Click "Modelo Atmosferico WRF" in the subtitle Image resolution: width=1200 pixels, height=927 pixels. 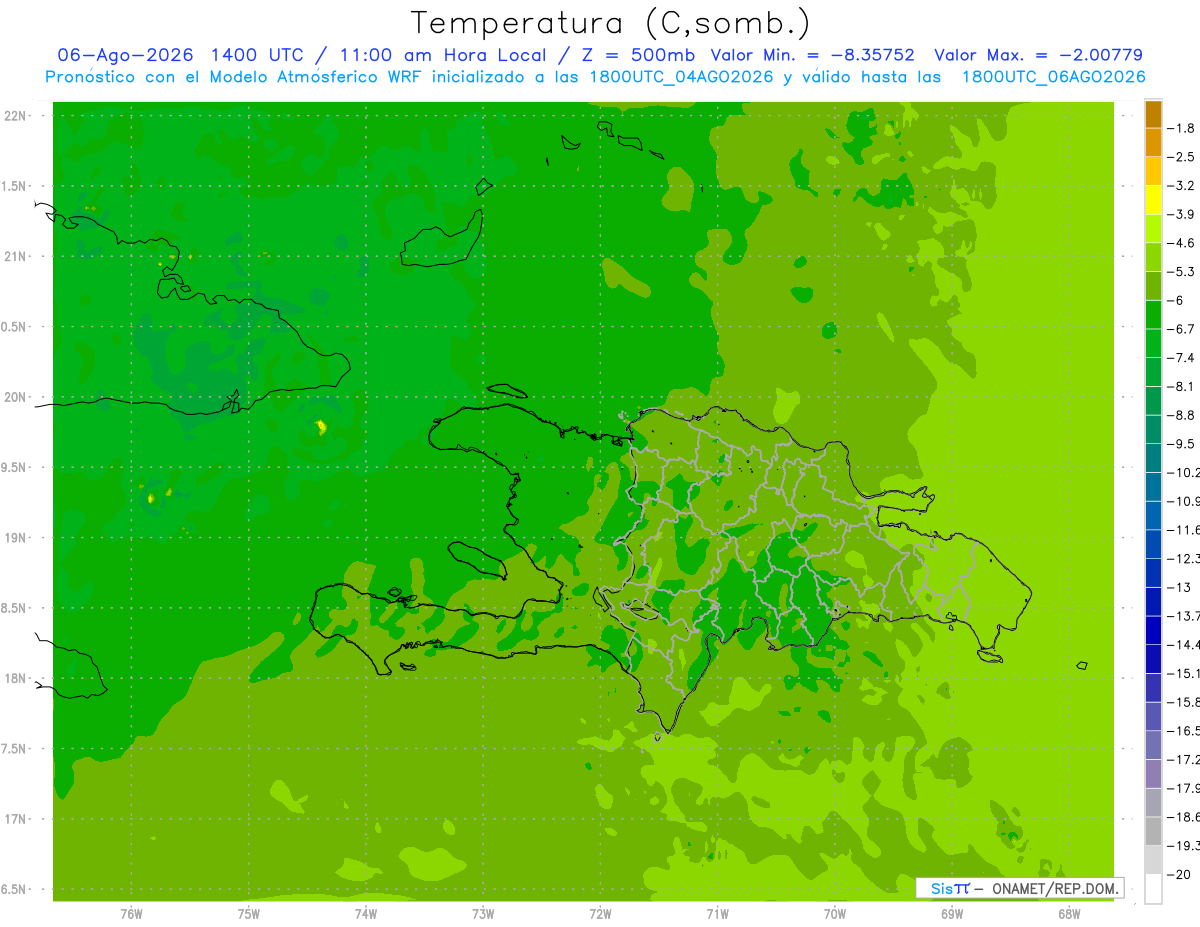click(x=302, y=77)
